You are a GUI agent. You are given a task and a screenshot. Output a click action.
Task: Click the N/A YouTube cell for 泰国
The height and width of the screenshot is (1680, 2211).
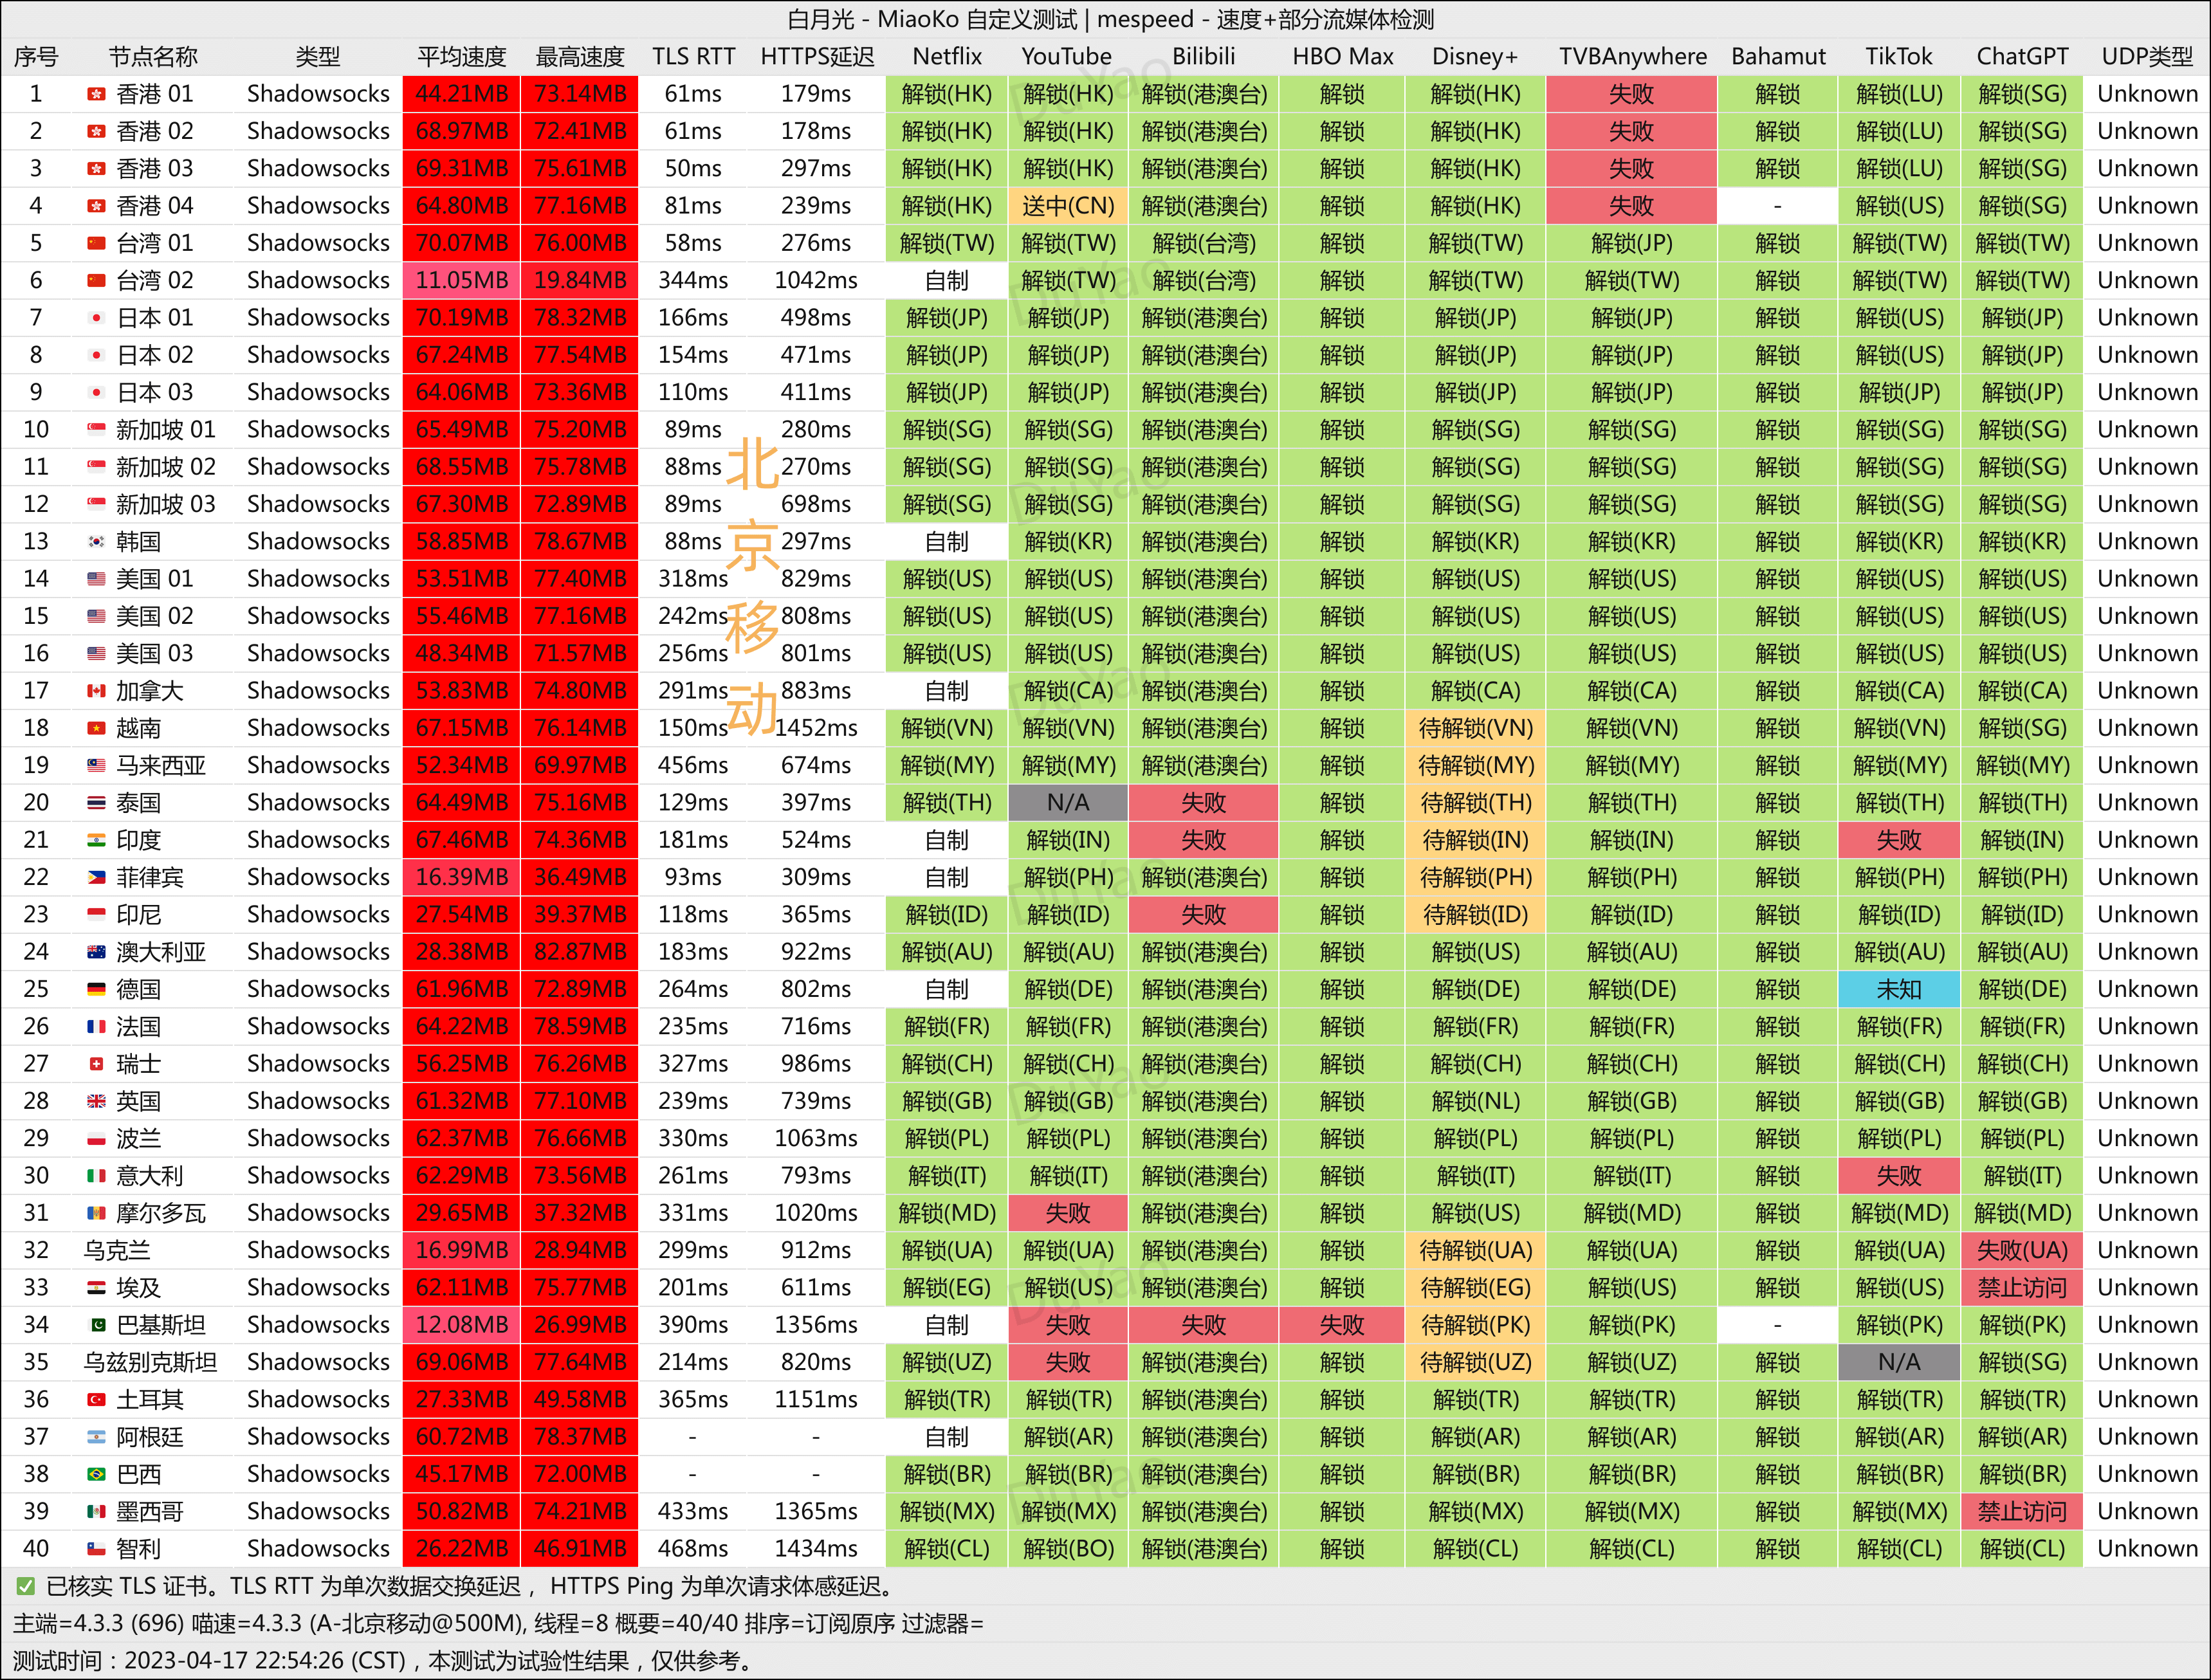pos(1068,803)
